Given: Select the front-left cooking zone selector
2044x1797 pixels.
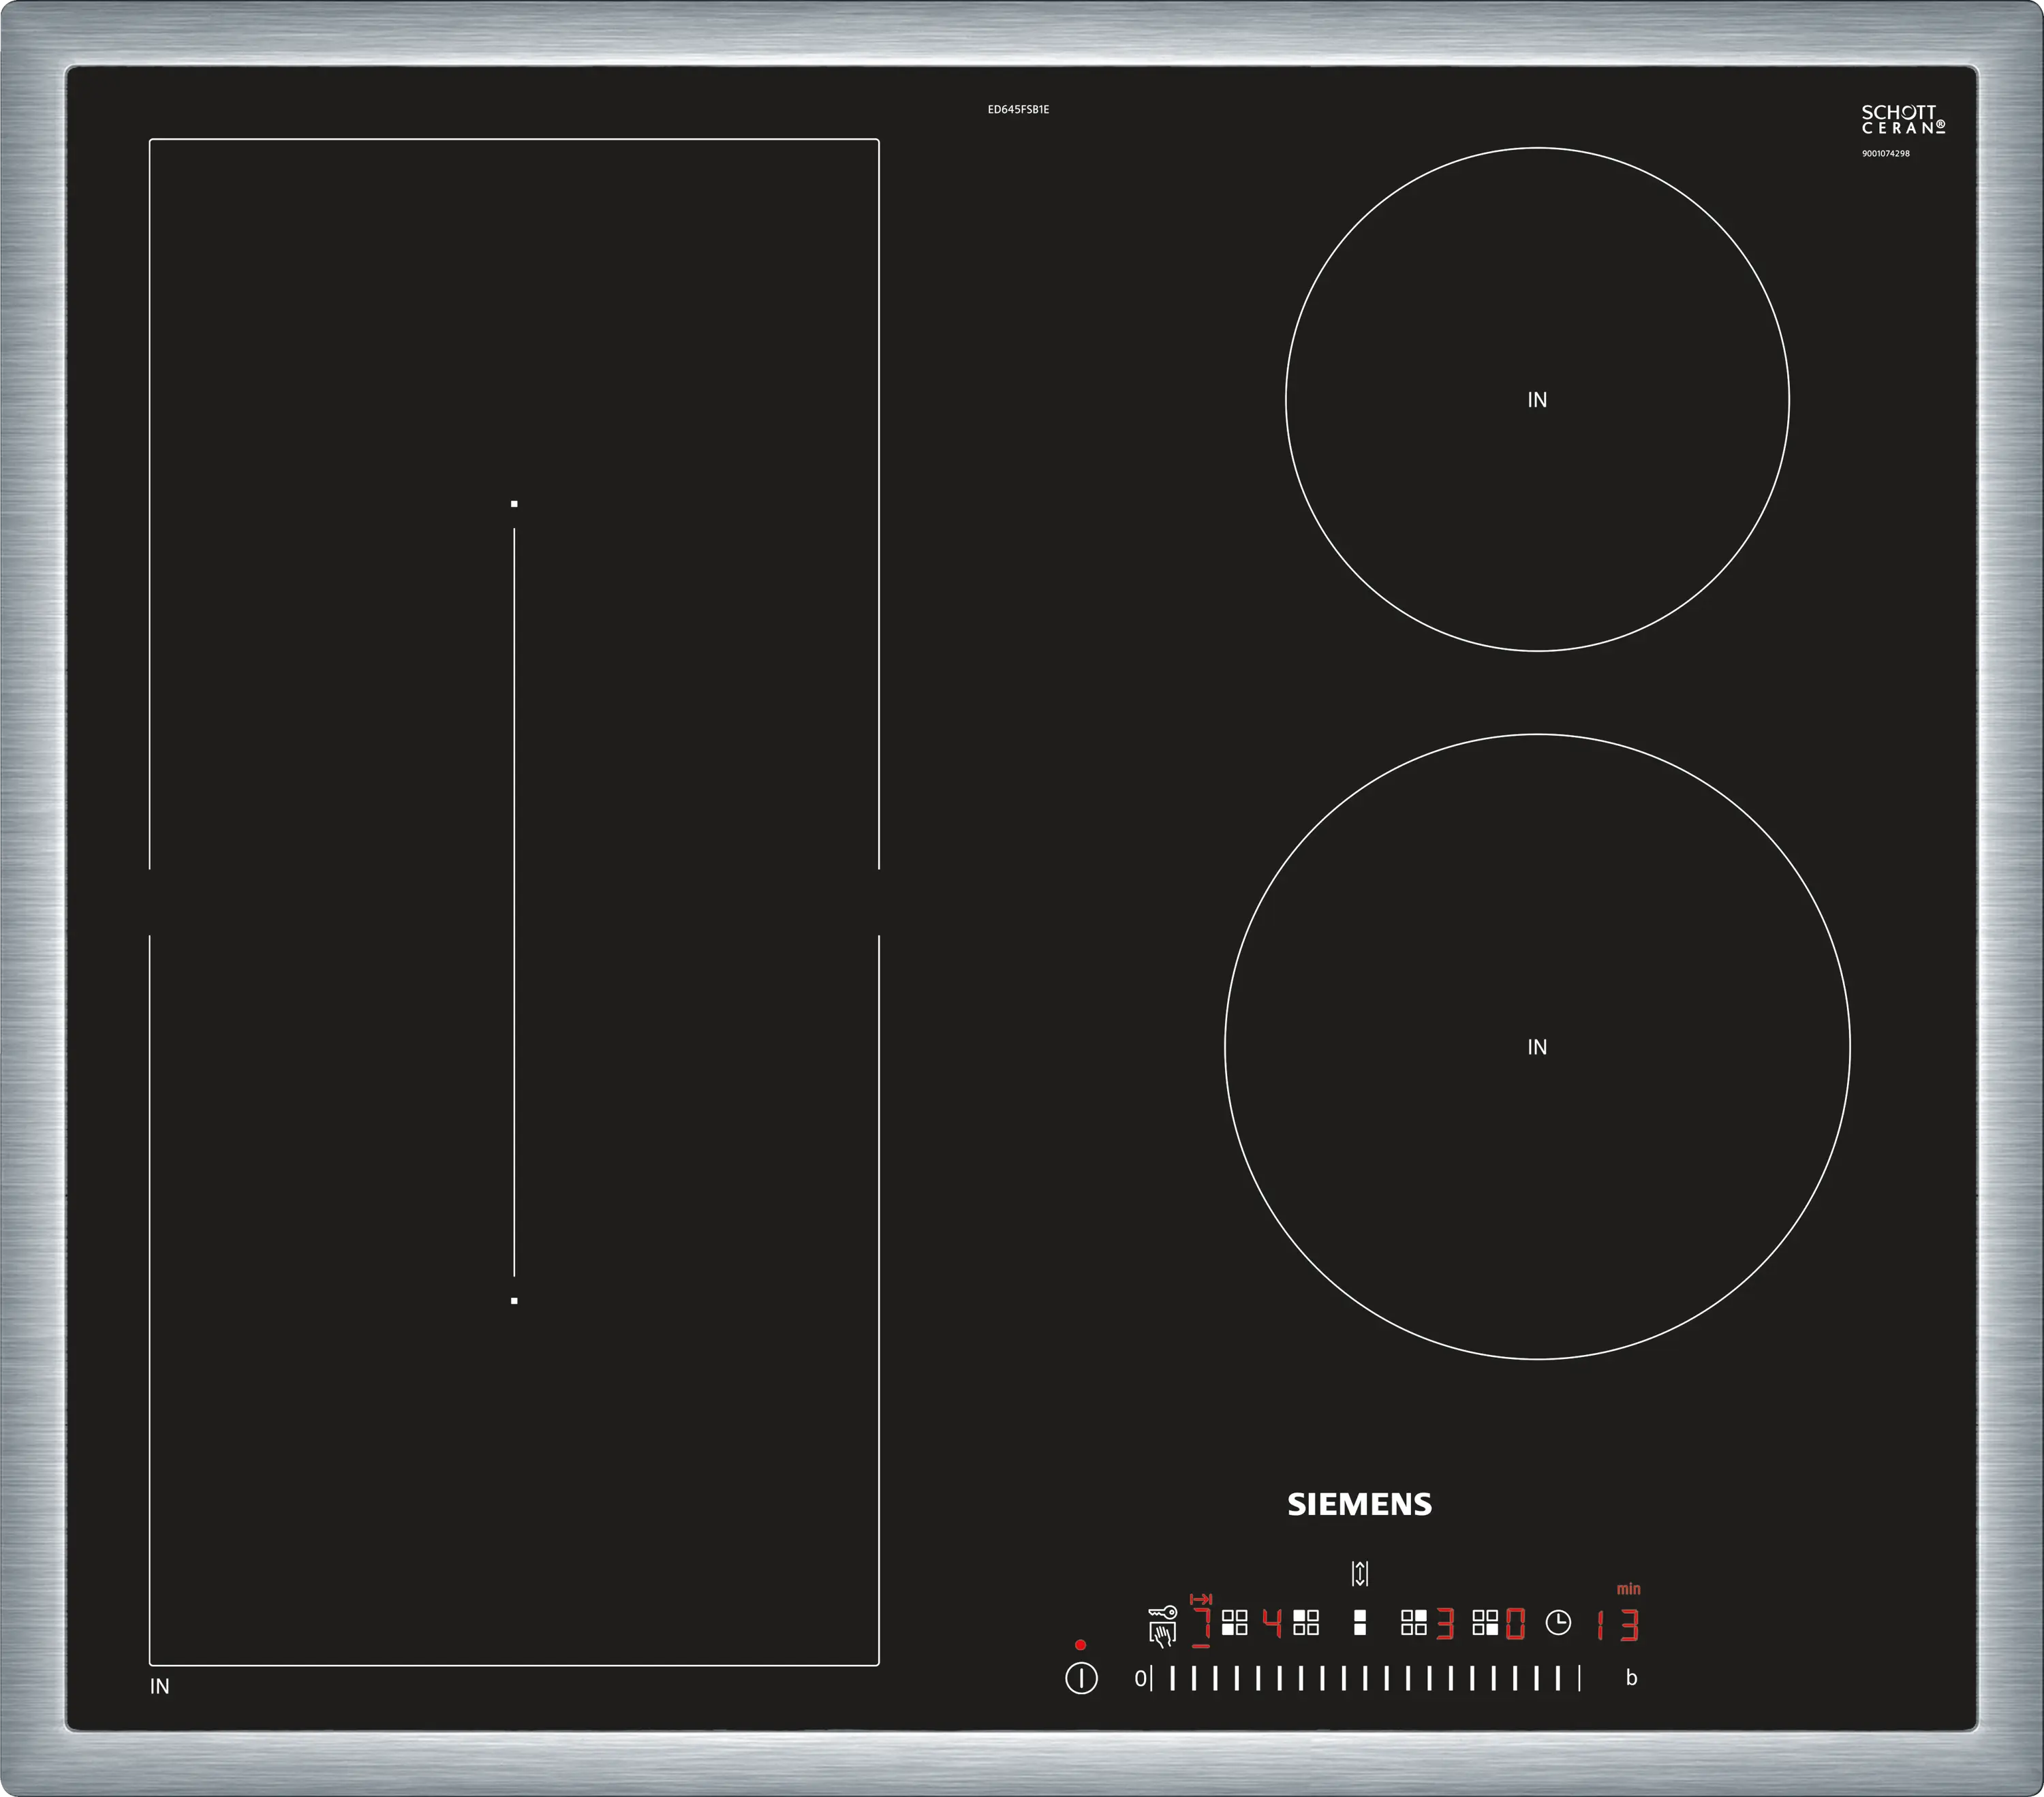Looking at the screenshot, I should tap(1235, 1622).
